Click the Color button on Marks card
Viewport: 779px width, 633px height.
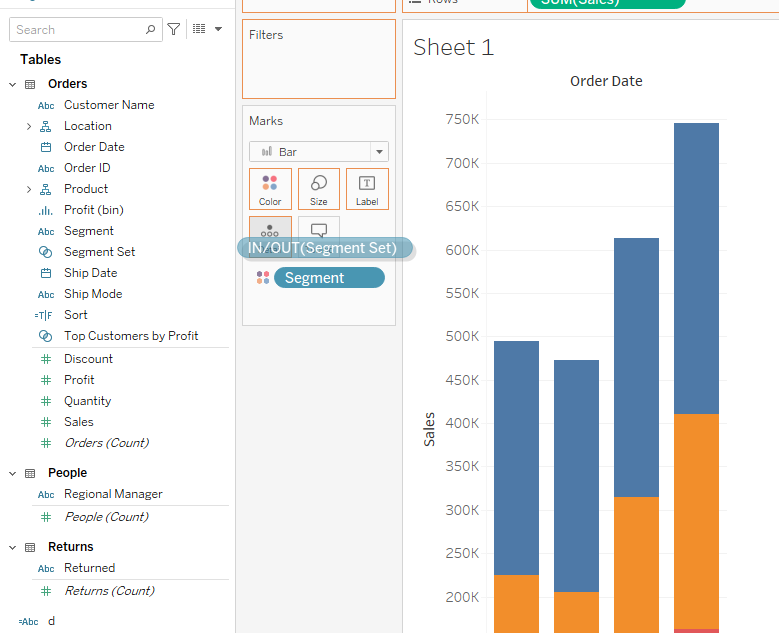[x=270, y=189]
